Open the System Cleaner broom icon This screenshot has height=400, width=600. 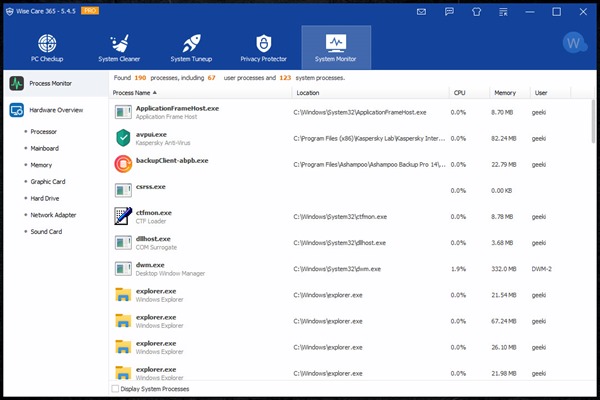click(119, 49)
